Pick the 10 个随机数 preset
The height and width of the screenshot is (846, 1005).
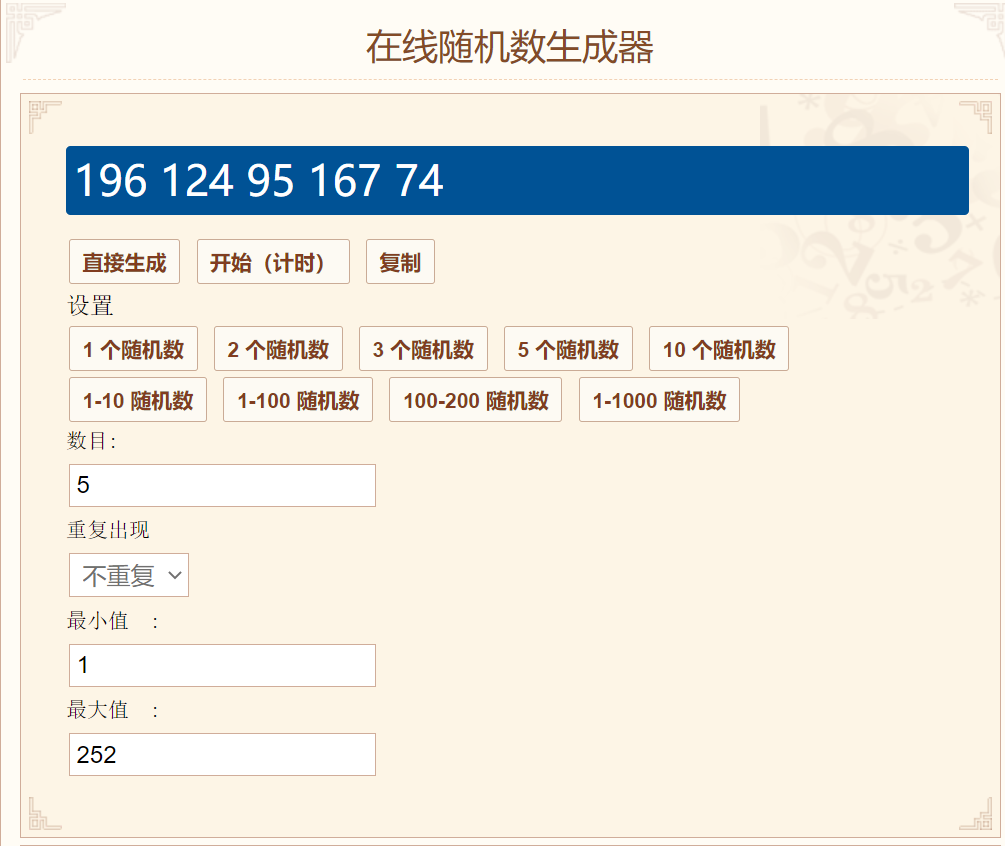point(718,349)
